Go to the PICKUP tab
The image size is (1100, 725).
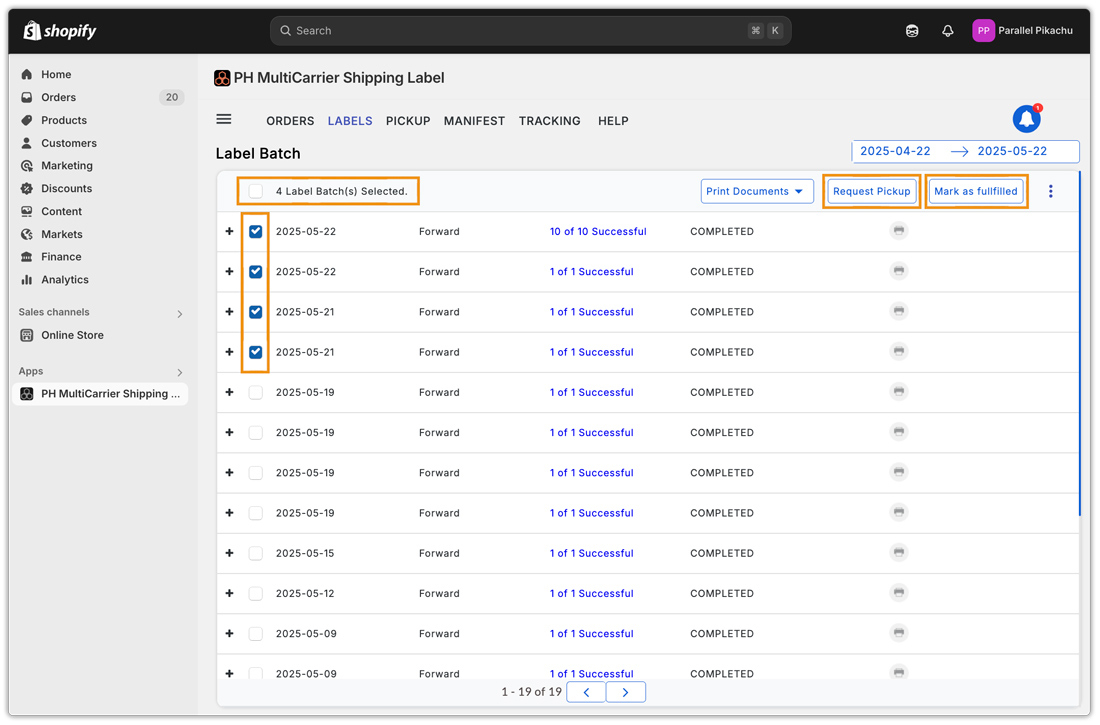point(408,121)
